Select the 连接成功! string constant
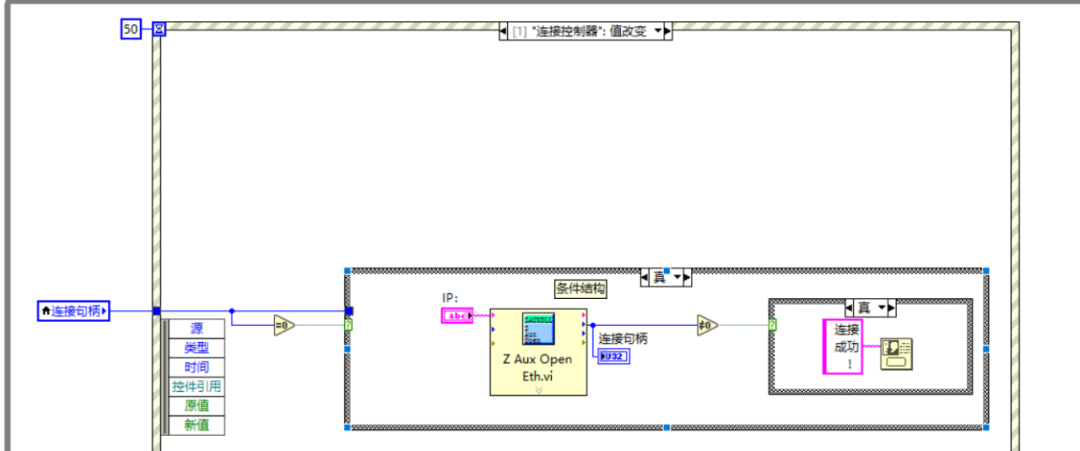 click(x=843, y=346)
